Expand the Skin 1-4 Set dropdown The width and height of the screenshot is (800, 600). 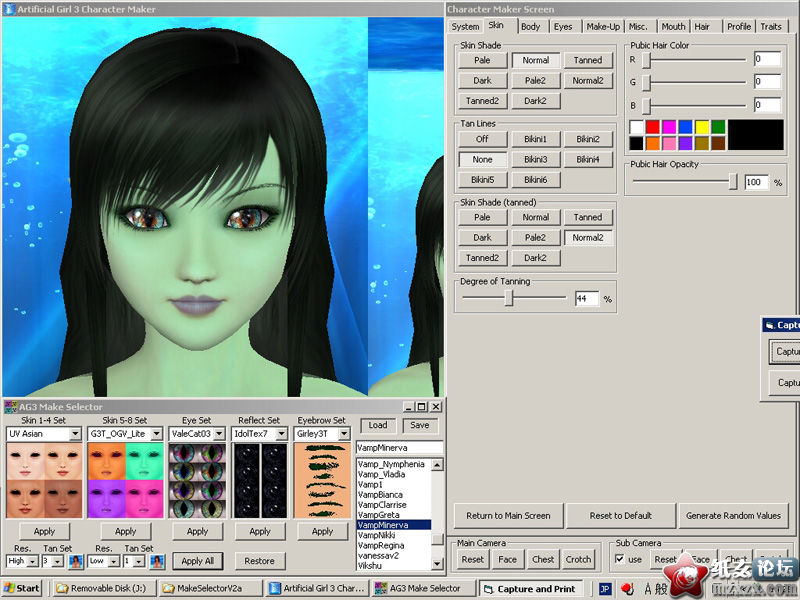click(75, 434)
